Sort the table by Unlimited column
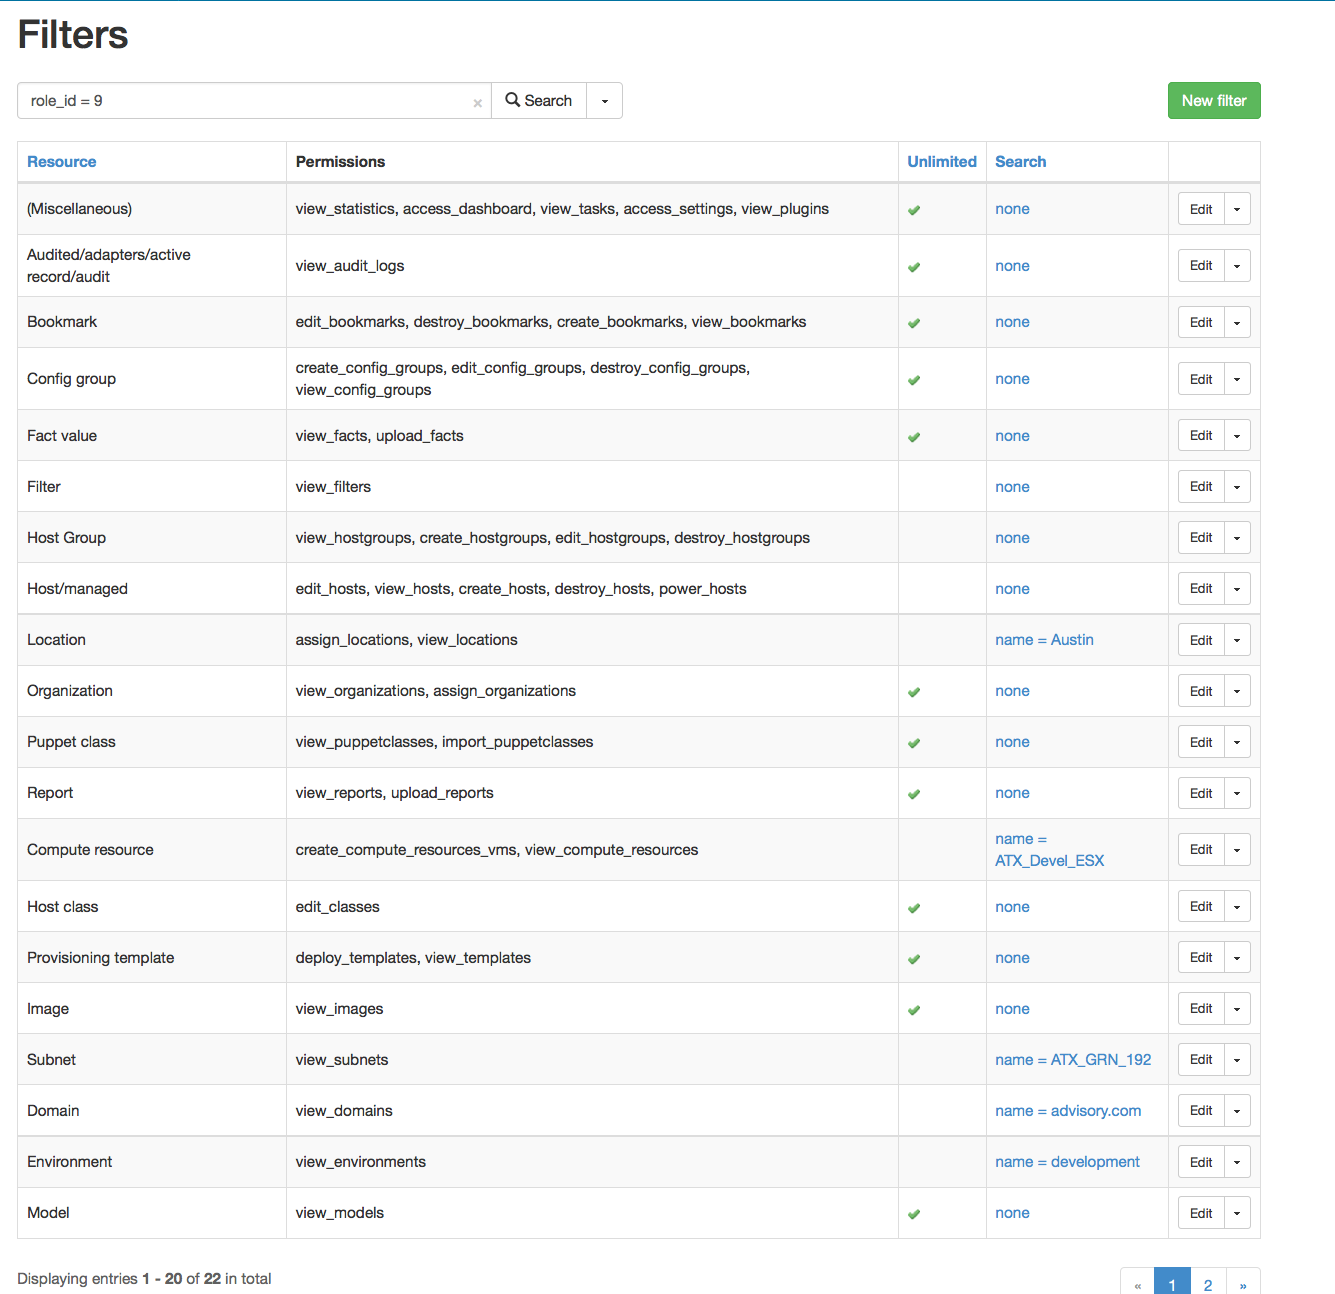1335x1294 pixels. point(942,162)
